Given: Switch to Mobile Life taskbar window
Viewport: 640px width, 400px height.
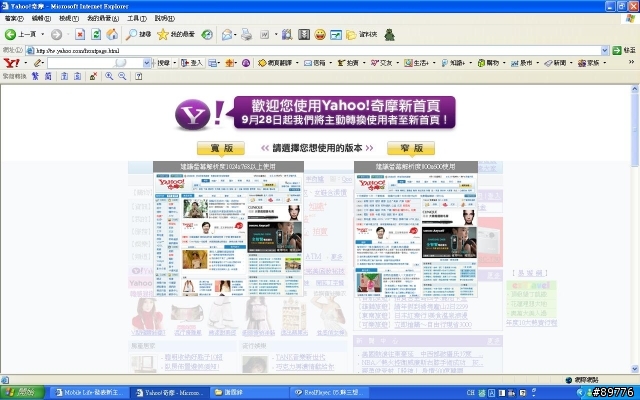Looking at the screenshot, I should pyautogui.click(x=89, y=393).
